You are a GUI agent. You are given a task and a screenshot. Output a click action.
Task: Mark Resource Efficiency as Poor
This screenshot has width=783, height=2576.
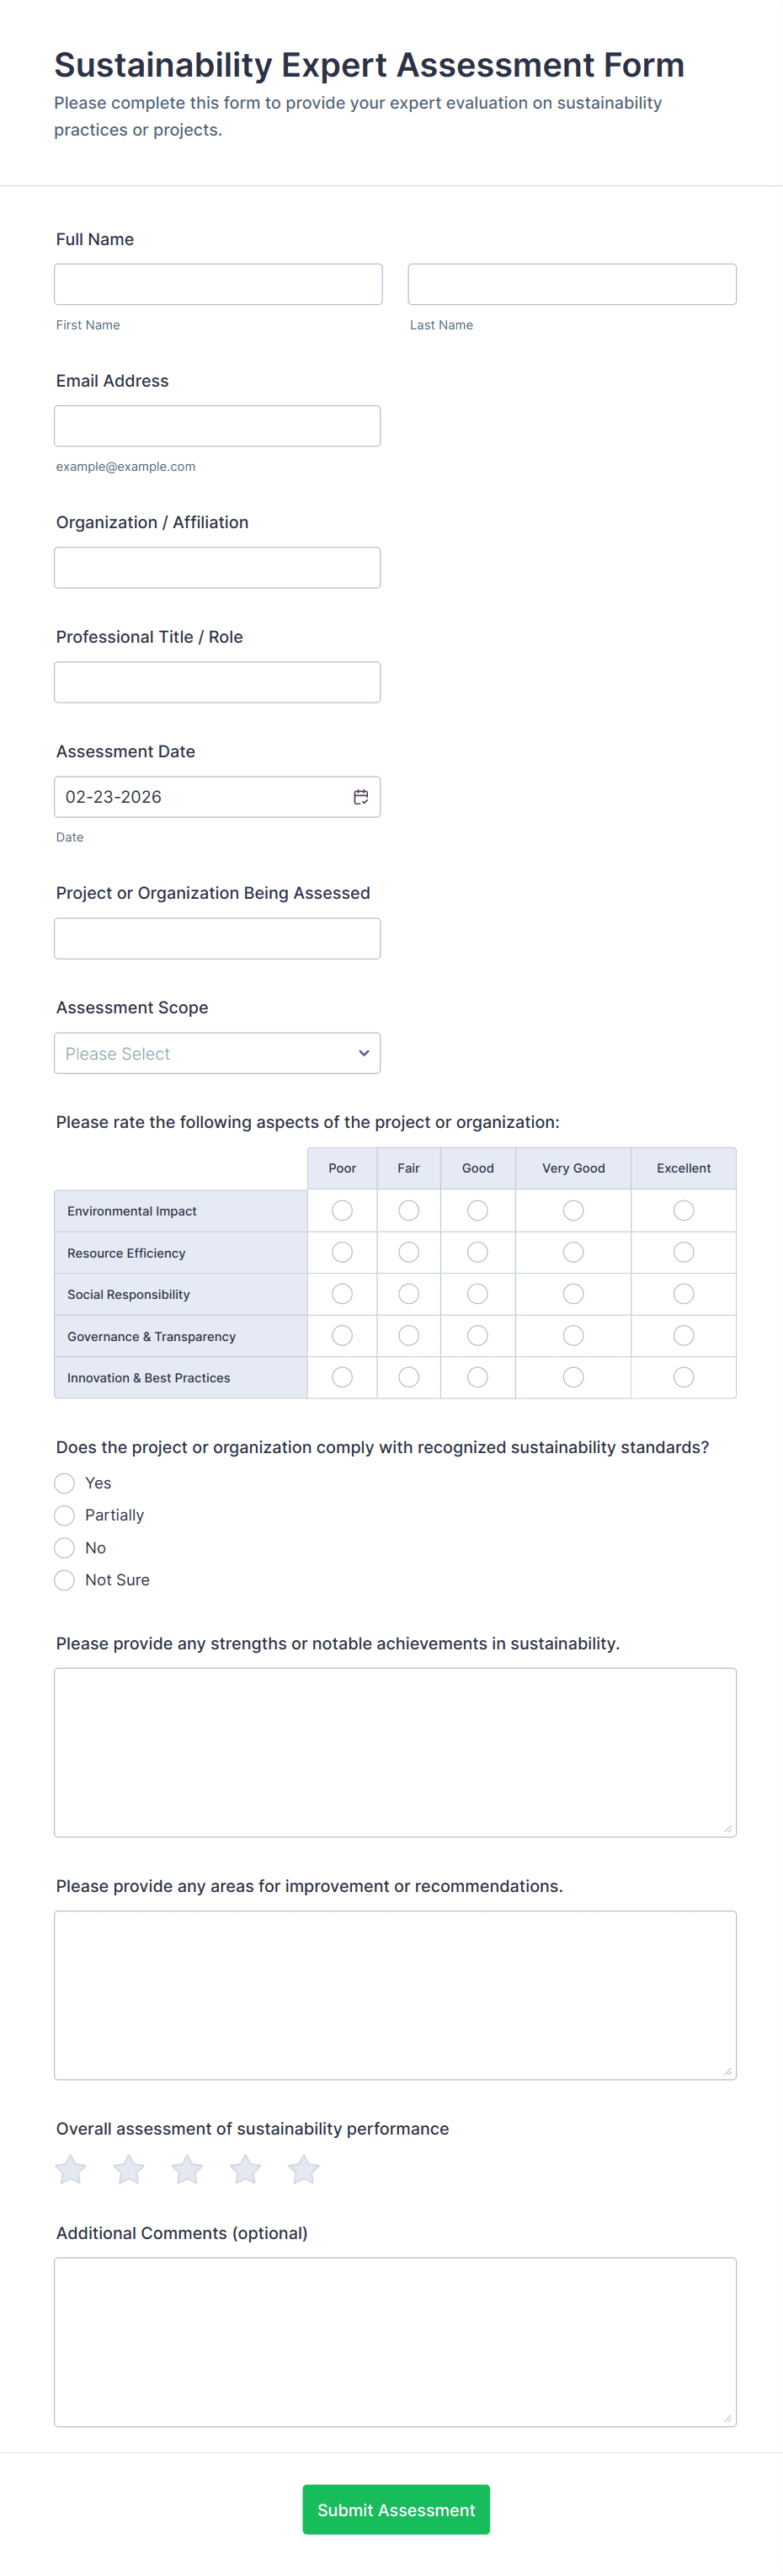tap(342, 1252)
